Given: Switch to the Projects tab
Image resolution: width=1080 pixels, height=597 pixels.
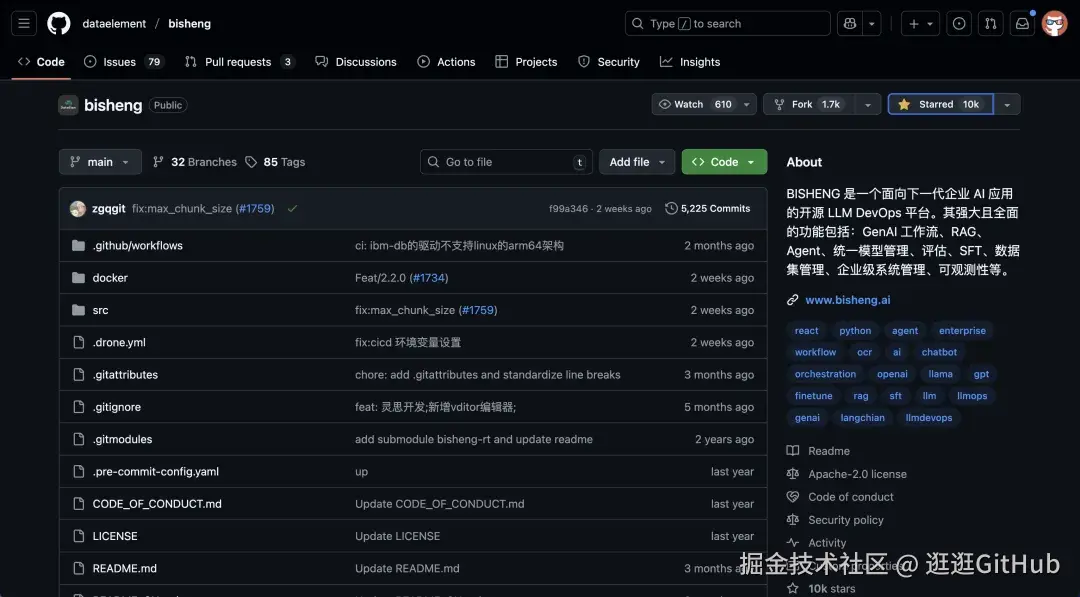Looking at the screenshot, I should click(x=526, y=62).
